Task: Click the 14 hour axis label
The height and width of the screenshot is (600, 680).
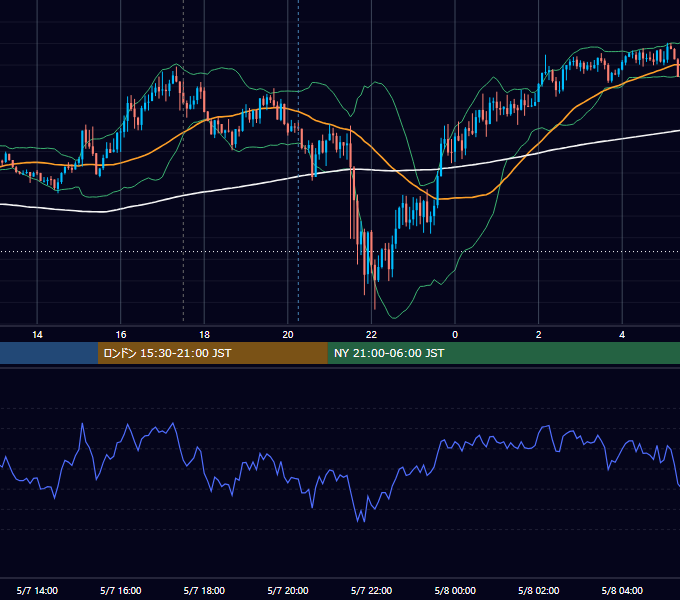Action: pyautogui.click(x=37, y=335)
